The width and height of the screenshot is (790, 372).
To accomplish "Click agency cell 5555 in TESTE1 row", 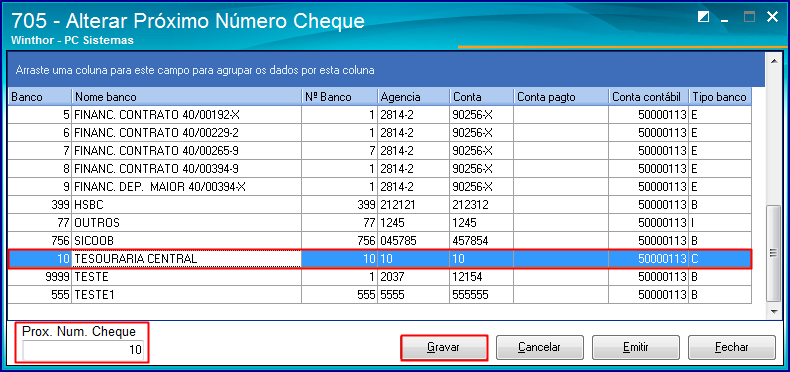I will pyautogui.click(x=413, y=295).
